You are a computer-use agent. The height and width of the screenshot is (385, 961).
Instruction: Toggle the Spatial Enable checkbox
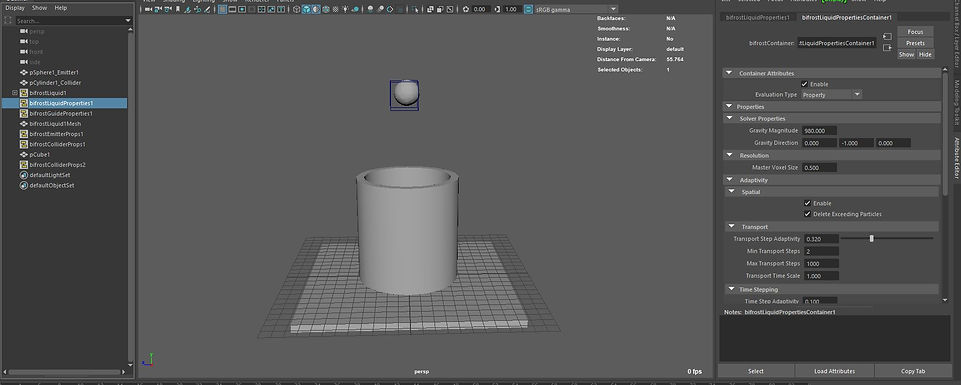click(807, 203)
